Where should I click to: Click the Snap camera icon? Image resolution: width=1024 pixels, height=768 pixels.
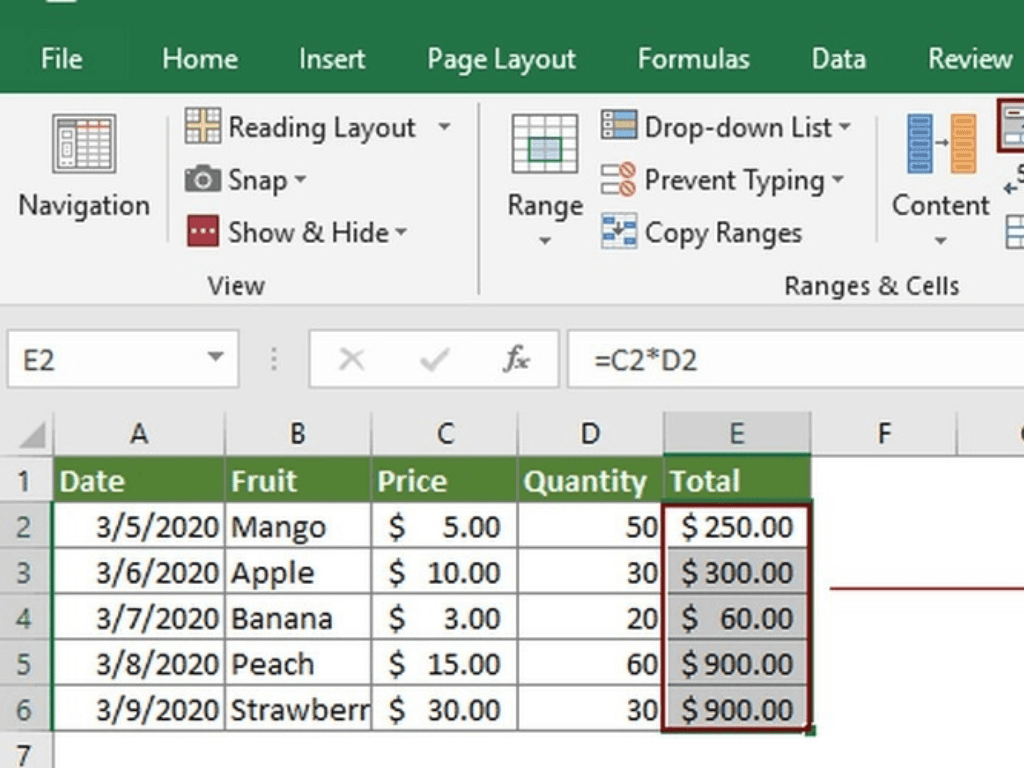coord(203,180)
